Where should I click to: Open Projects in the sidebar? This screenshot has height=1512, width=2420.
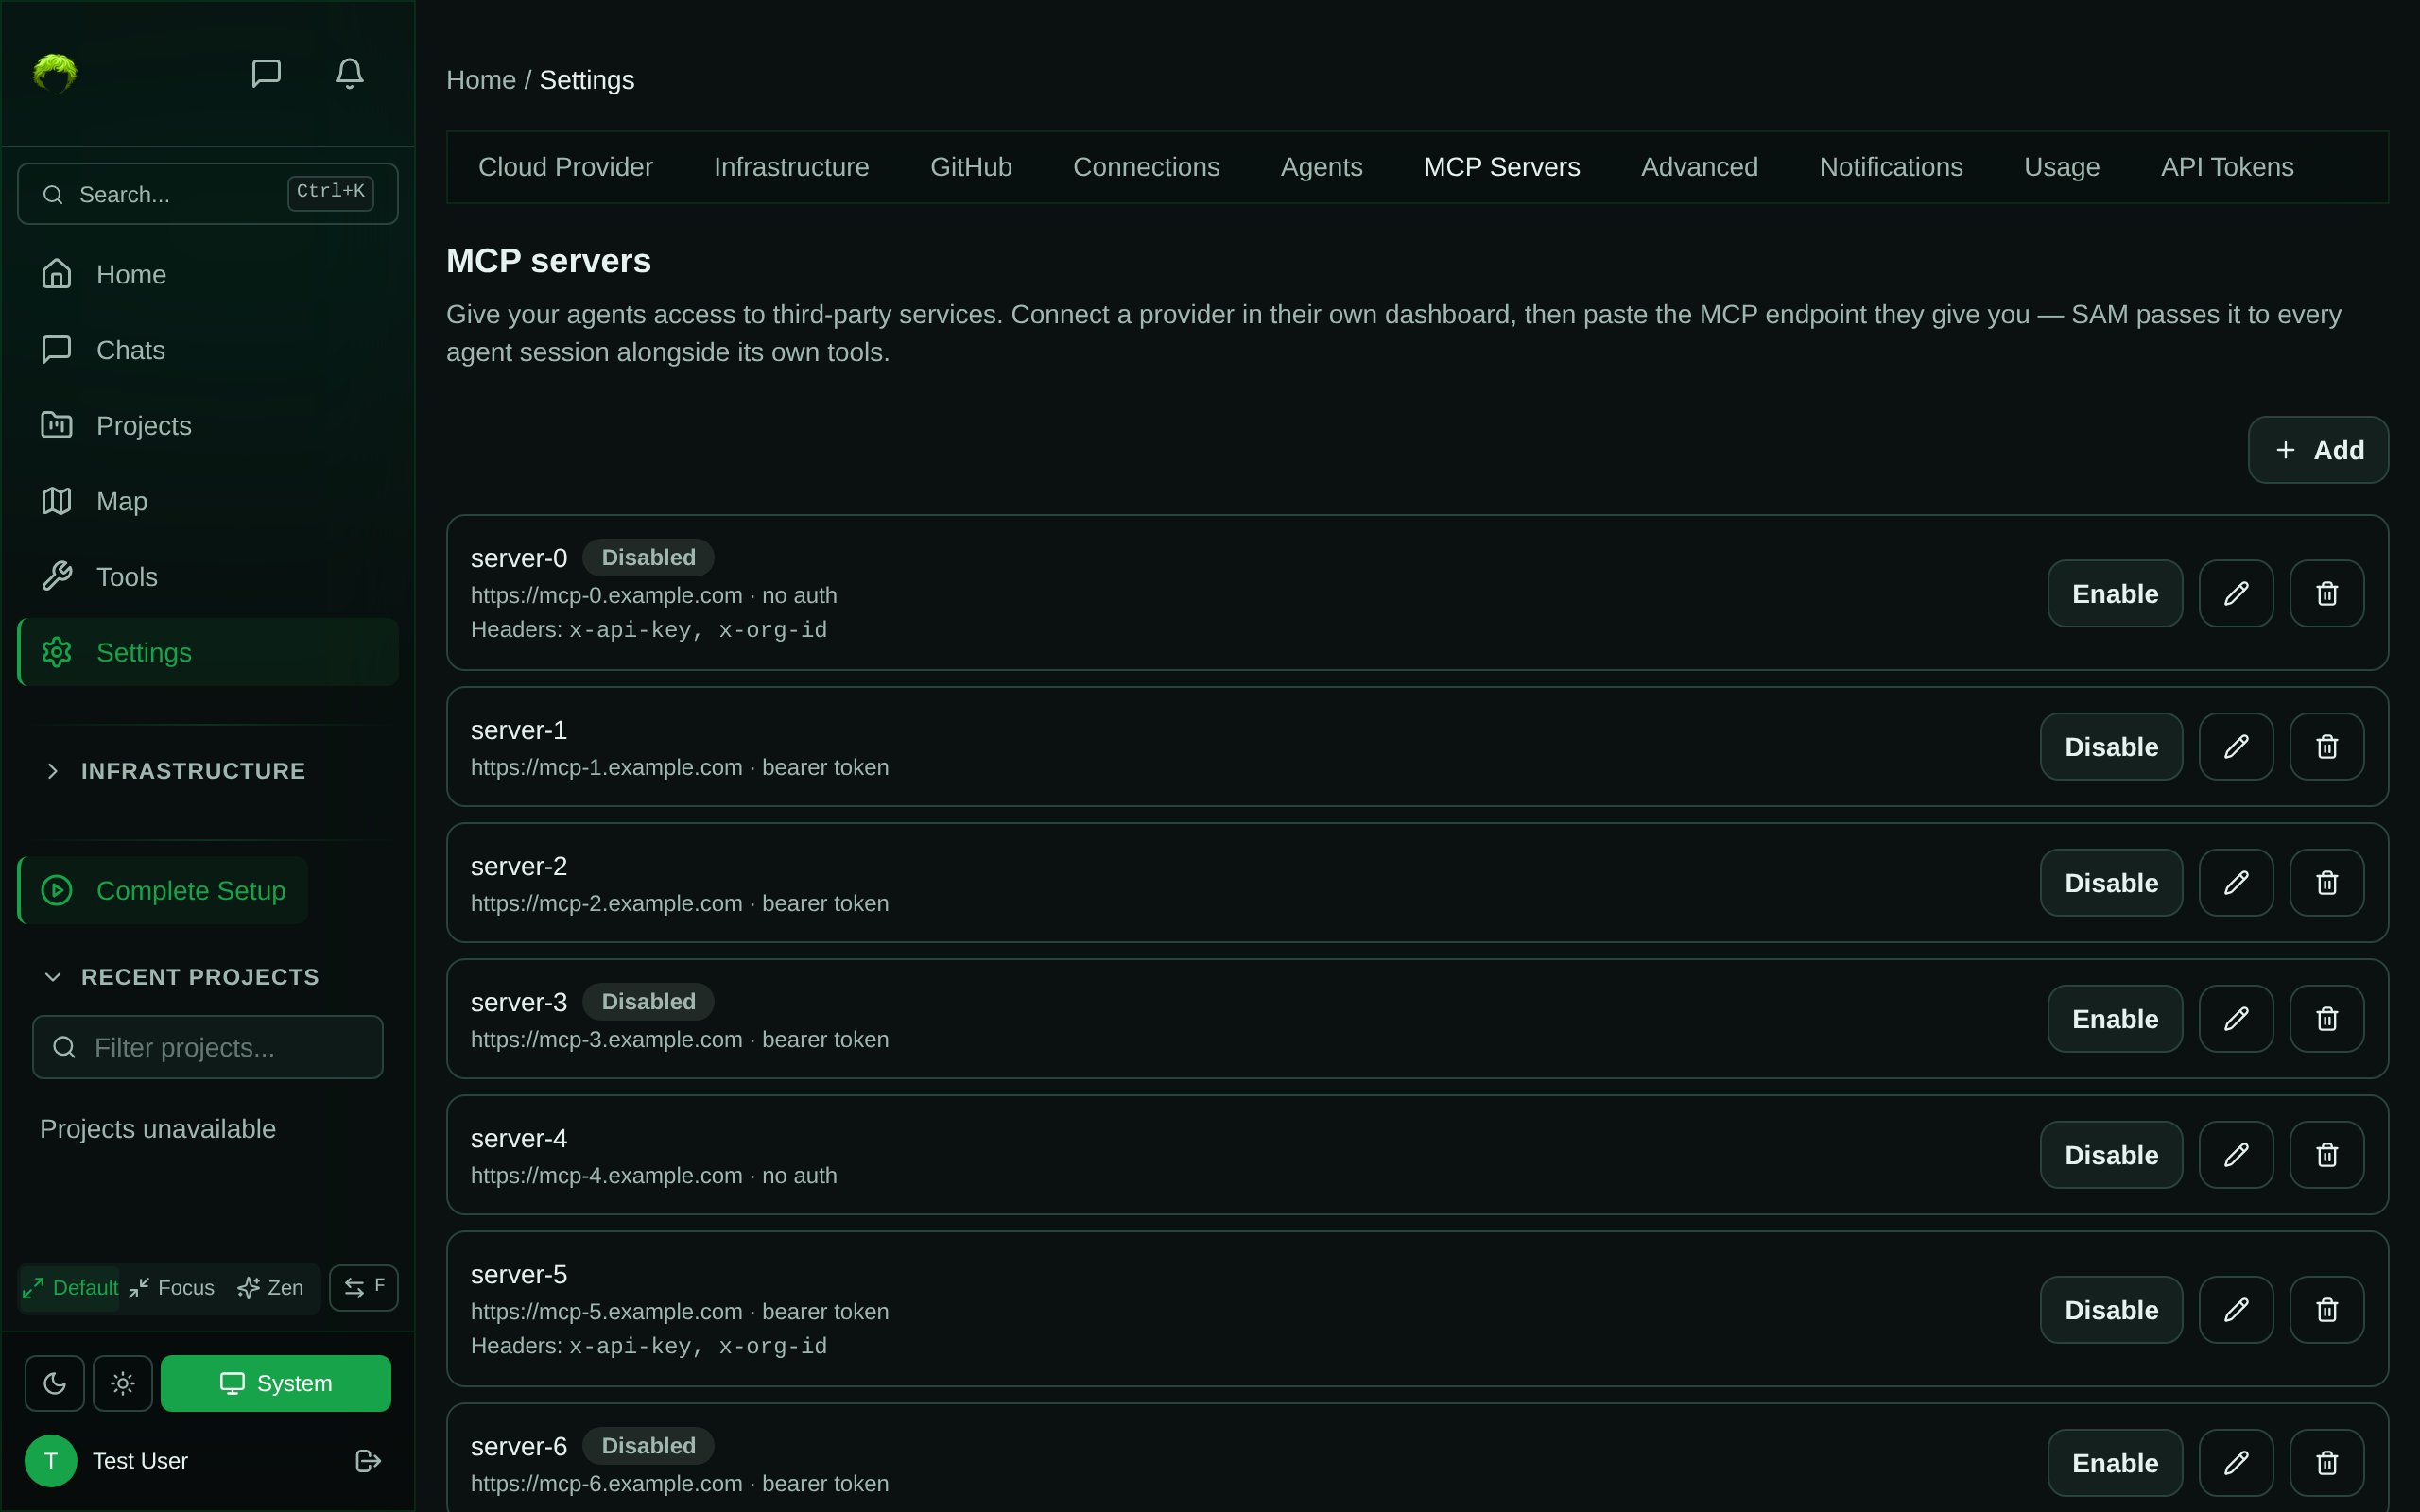coord(208,425)
